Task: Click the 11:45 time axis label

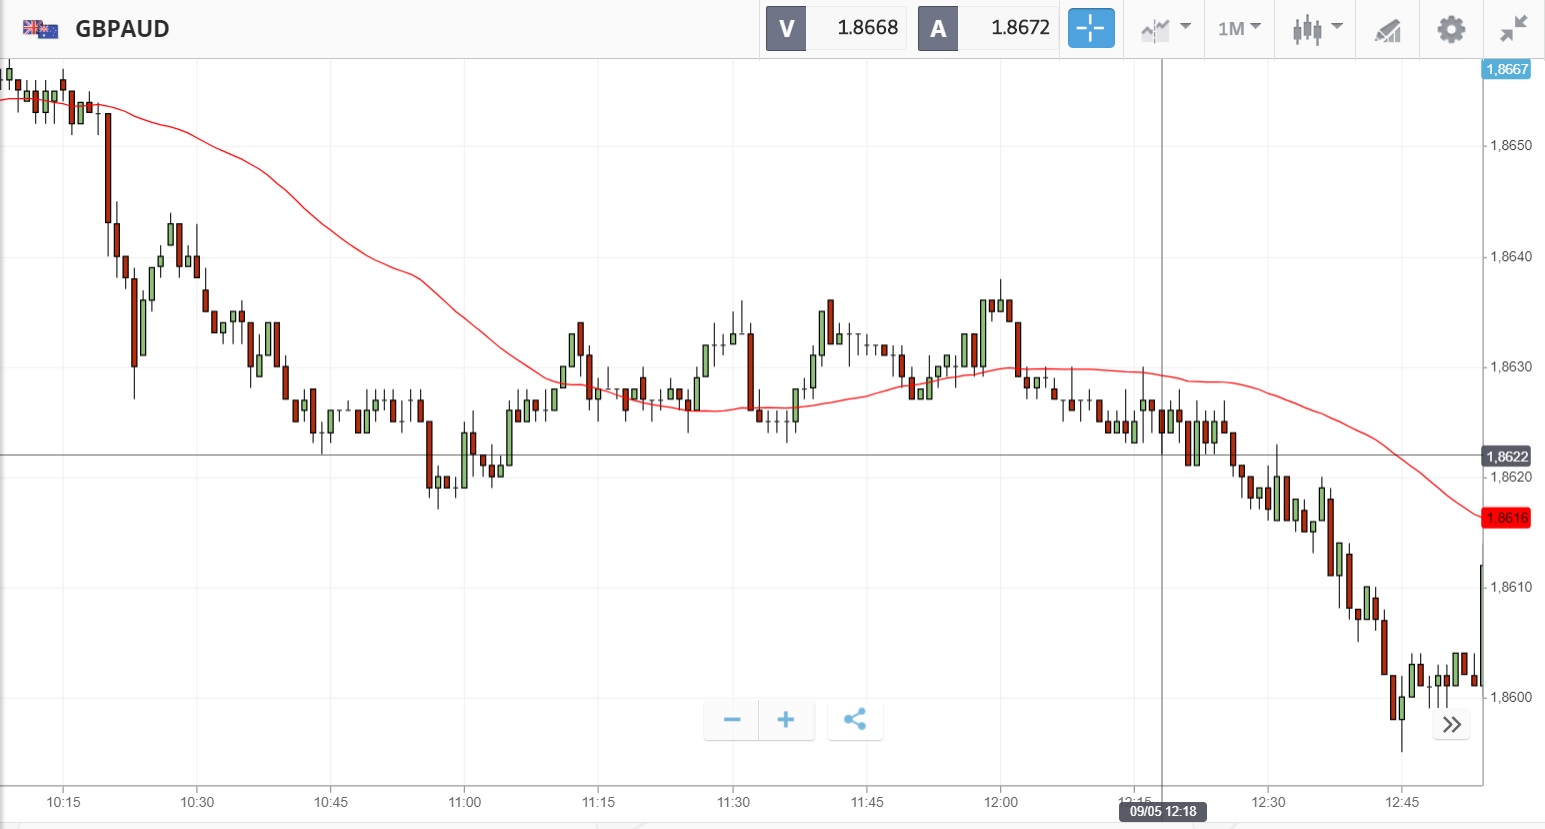Action: (x=867, y=802)
